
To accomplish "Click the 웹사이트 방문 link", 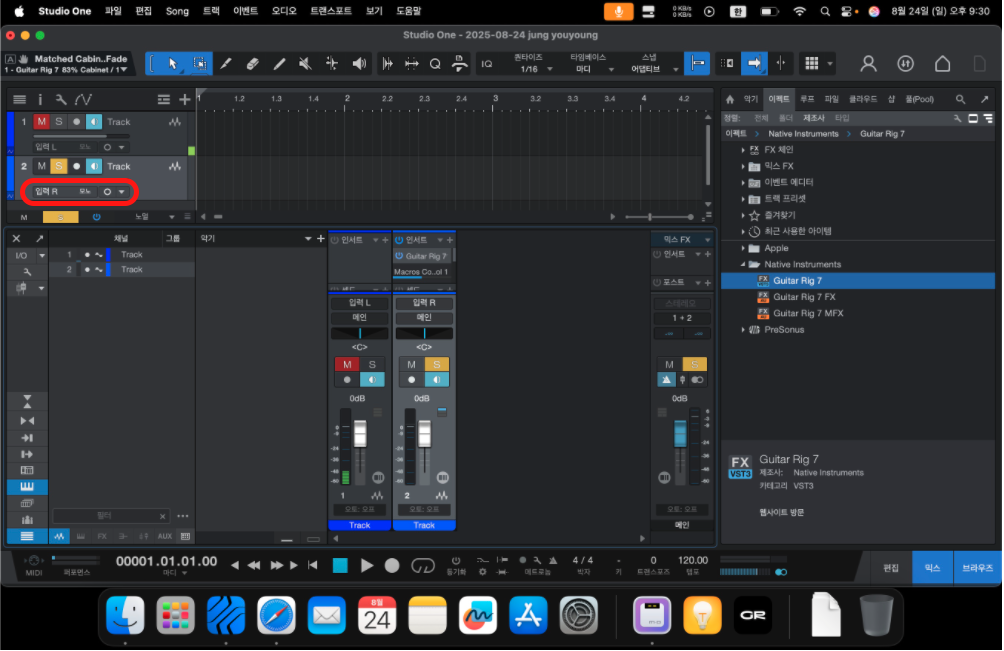I will click(x=781, y=512).
